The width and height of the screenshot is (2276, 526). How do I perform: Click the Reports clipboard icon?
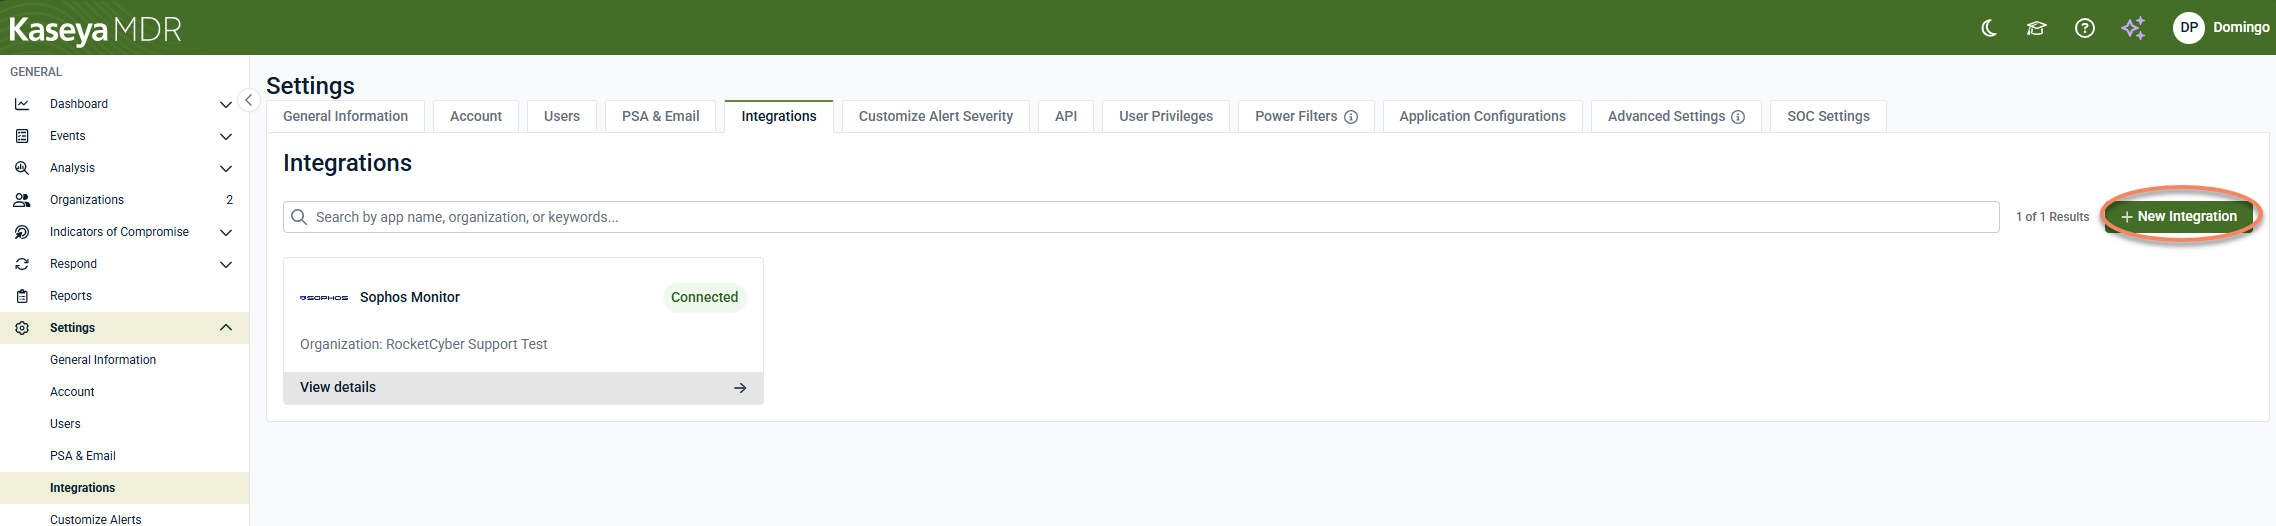point(22,296)
